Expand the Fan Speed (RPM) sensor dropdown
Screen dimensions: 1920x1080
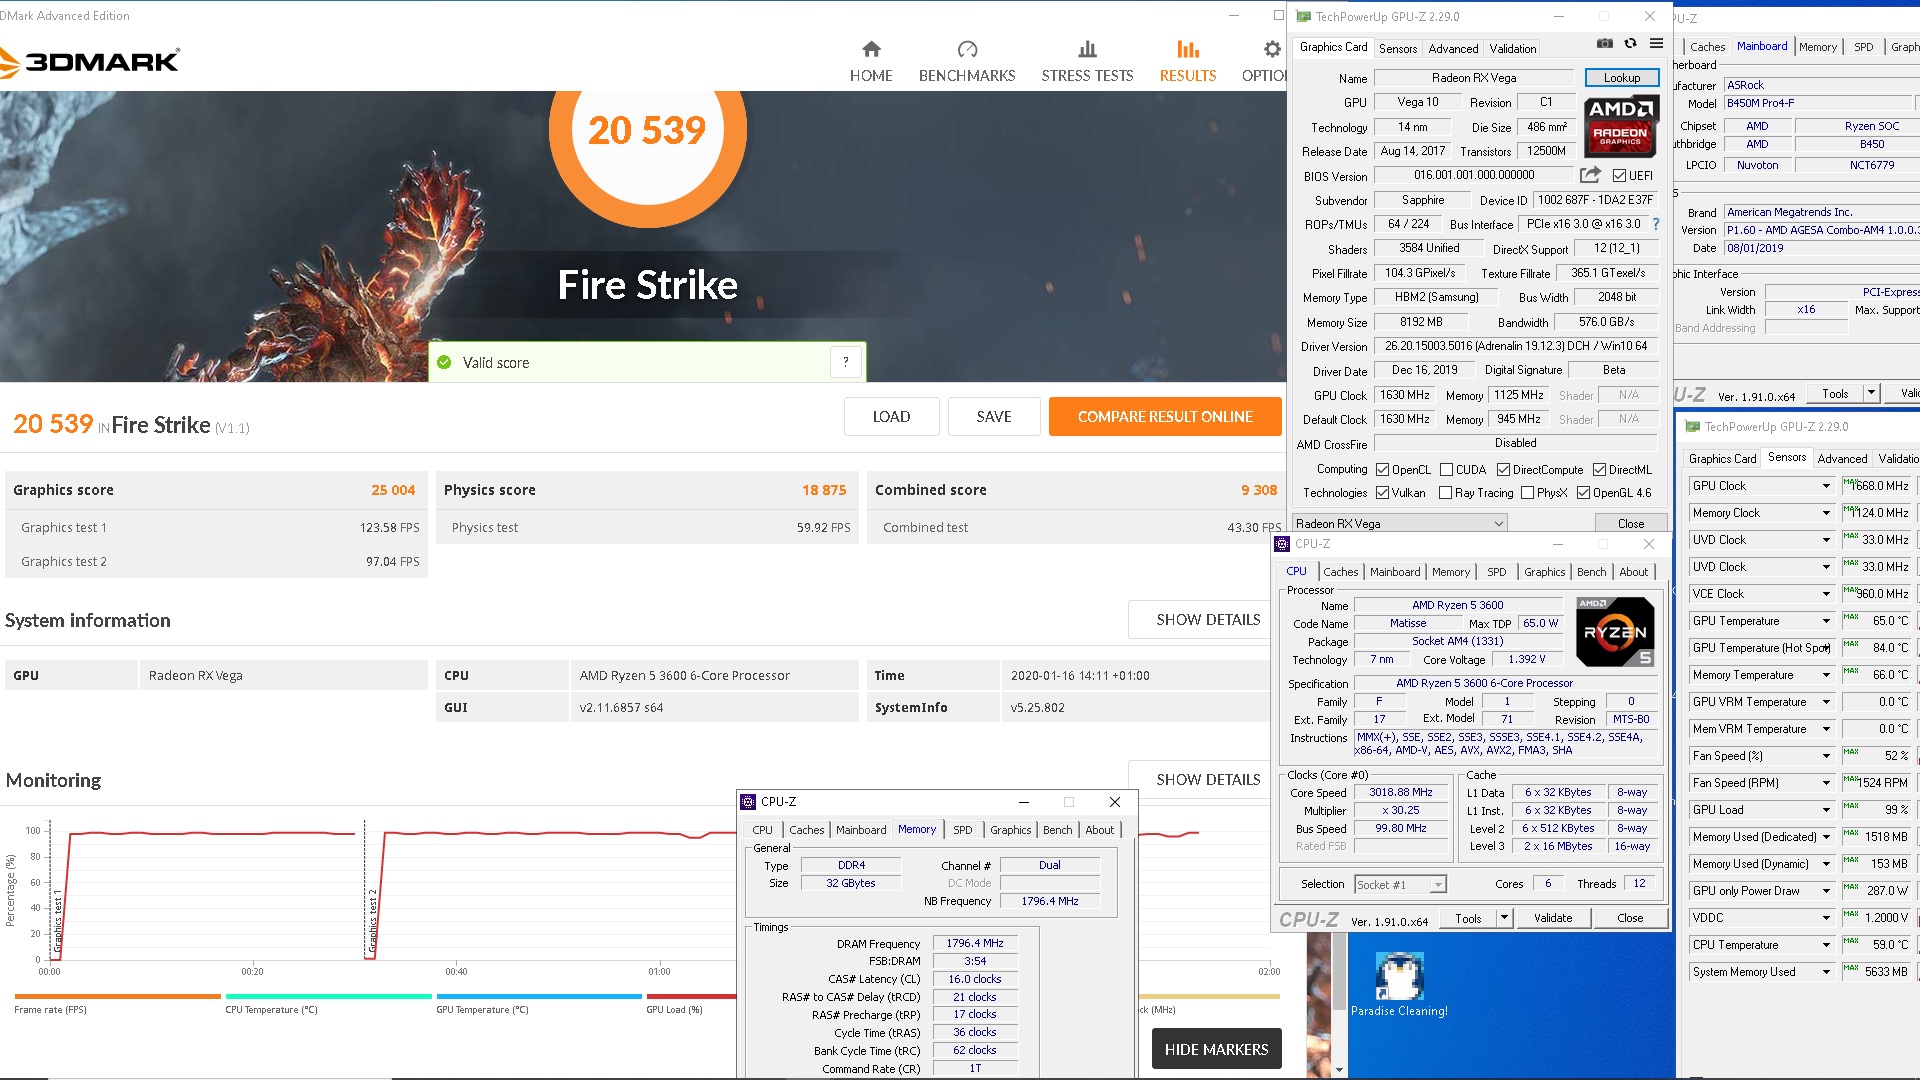click(1826, 783)
